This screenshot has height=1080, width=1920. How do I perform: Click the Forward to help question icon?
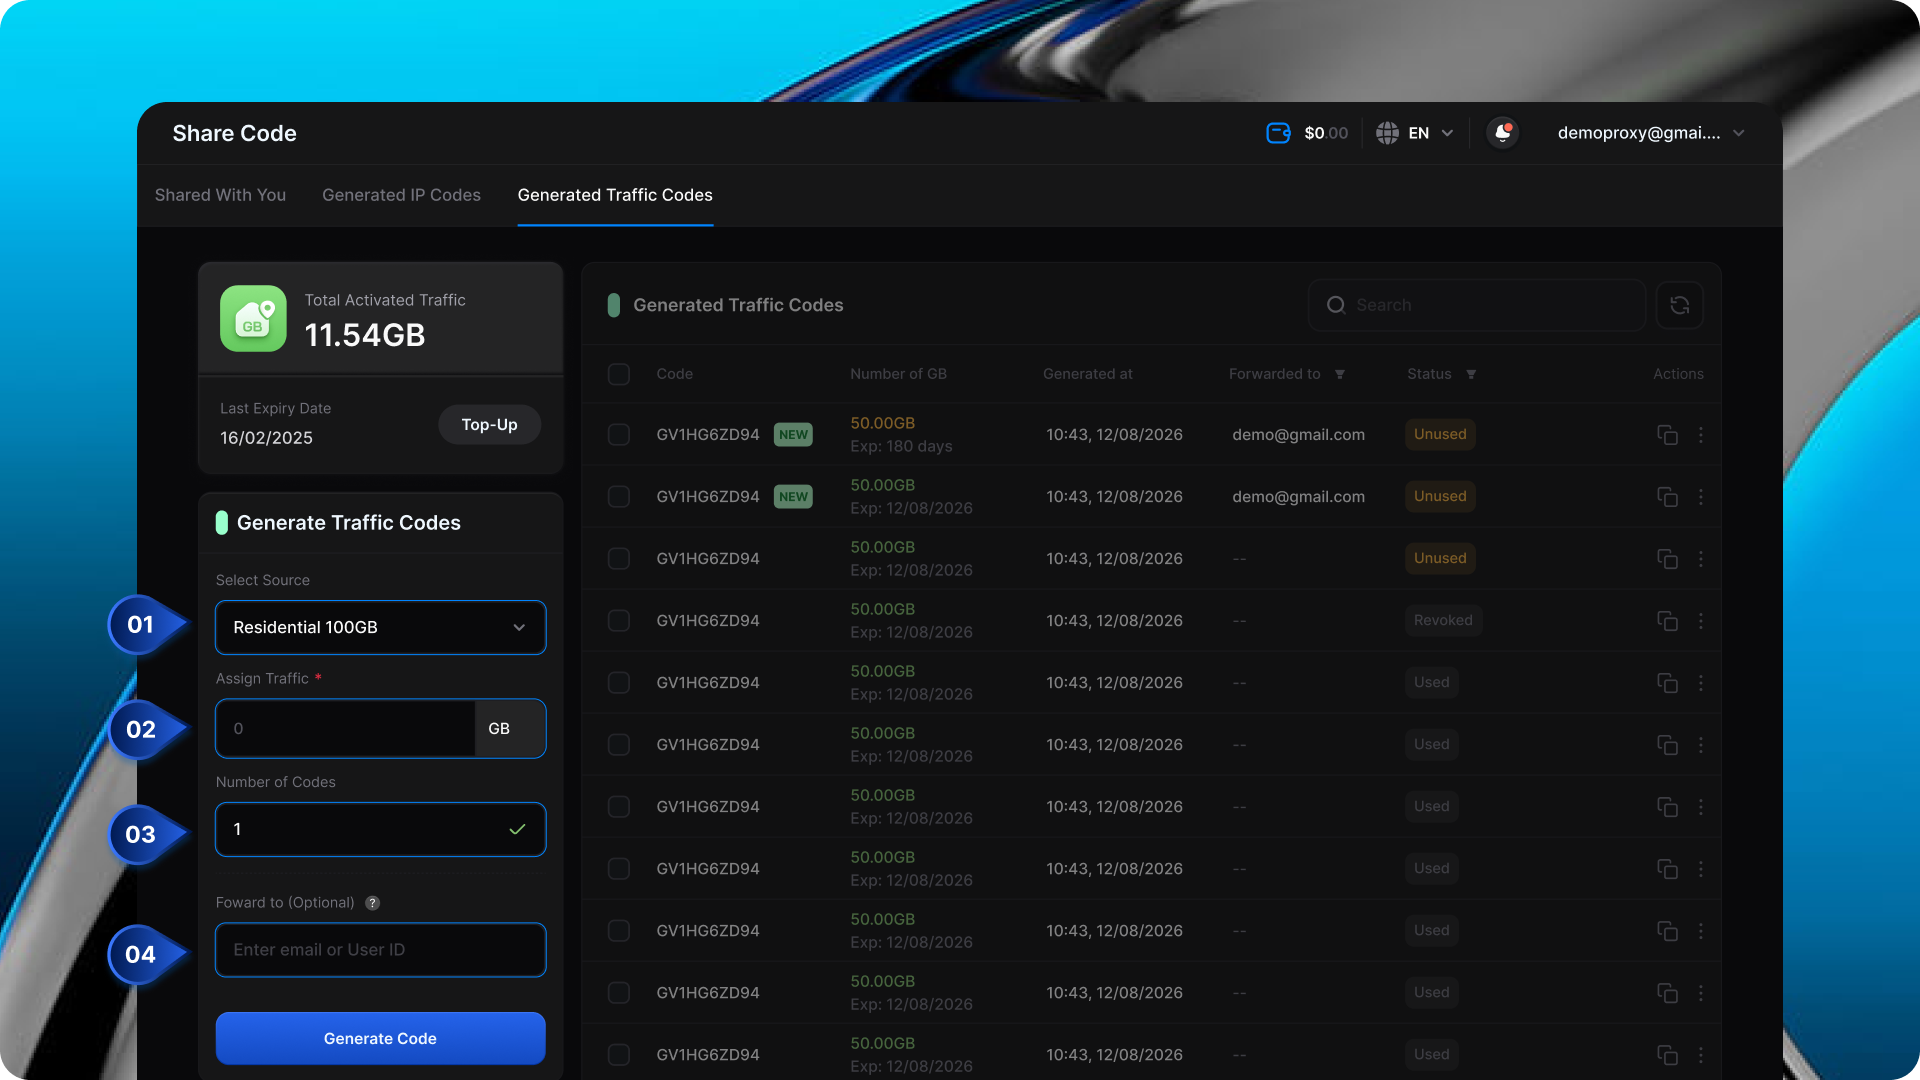point(372,903)
